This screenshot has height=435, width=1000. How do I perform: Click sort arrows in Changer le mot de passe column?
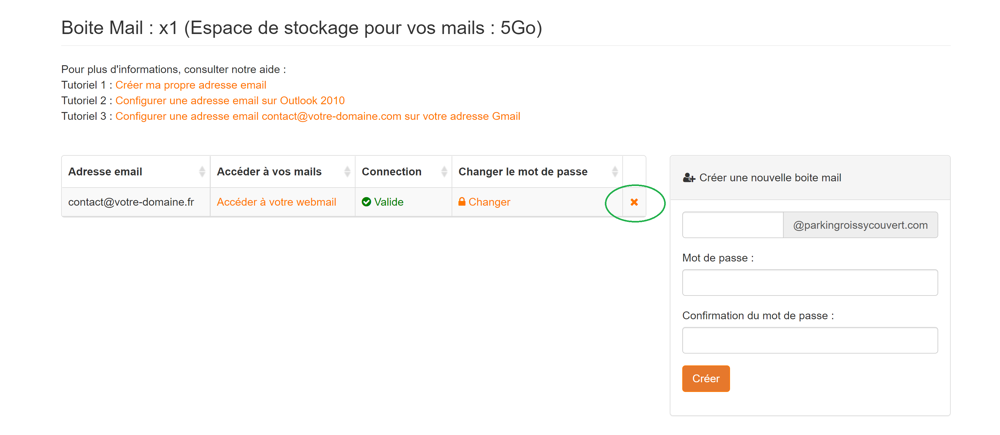coord(615,172)
